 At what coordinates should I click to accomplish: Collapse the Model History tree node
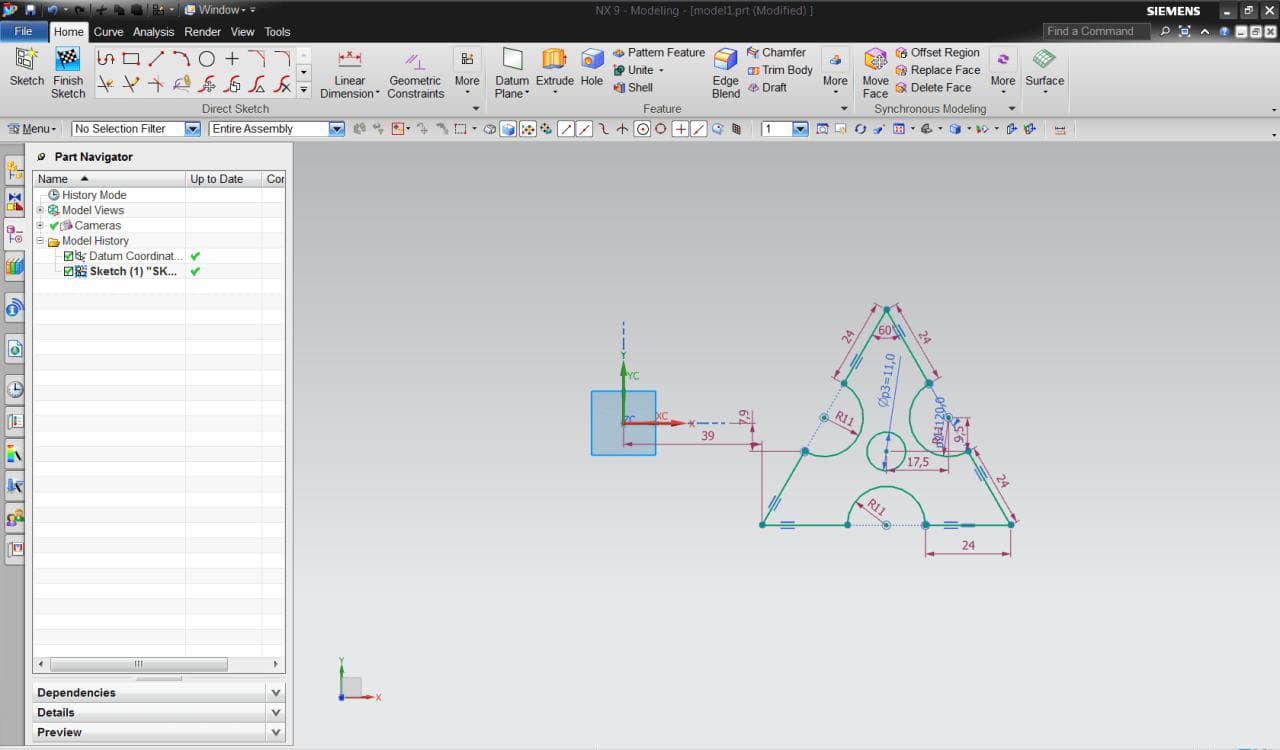(x=40, y=241)
